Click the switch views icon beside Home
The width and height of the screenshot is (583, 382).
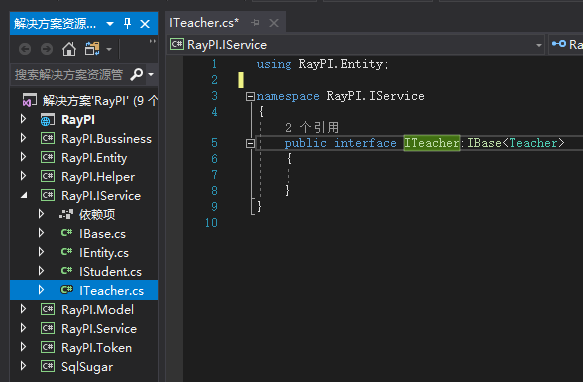92,49
